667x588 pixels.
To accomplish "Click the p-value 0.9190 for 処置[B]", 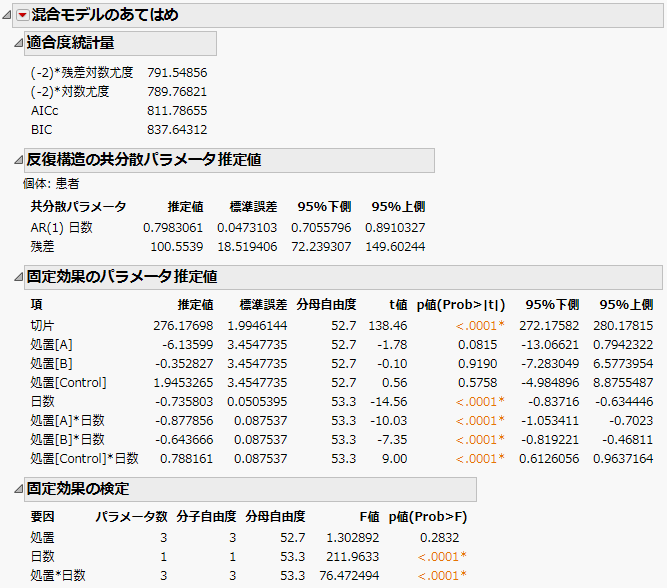I will tap(477, 364).
